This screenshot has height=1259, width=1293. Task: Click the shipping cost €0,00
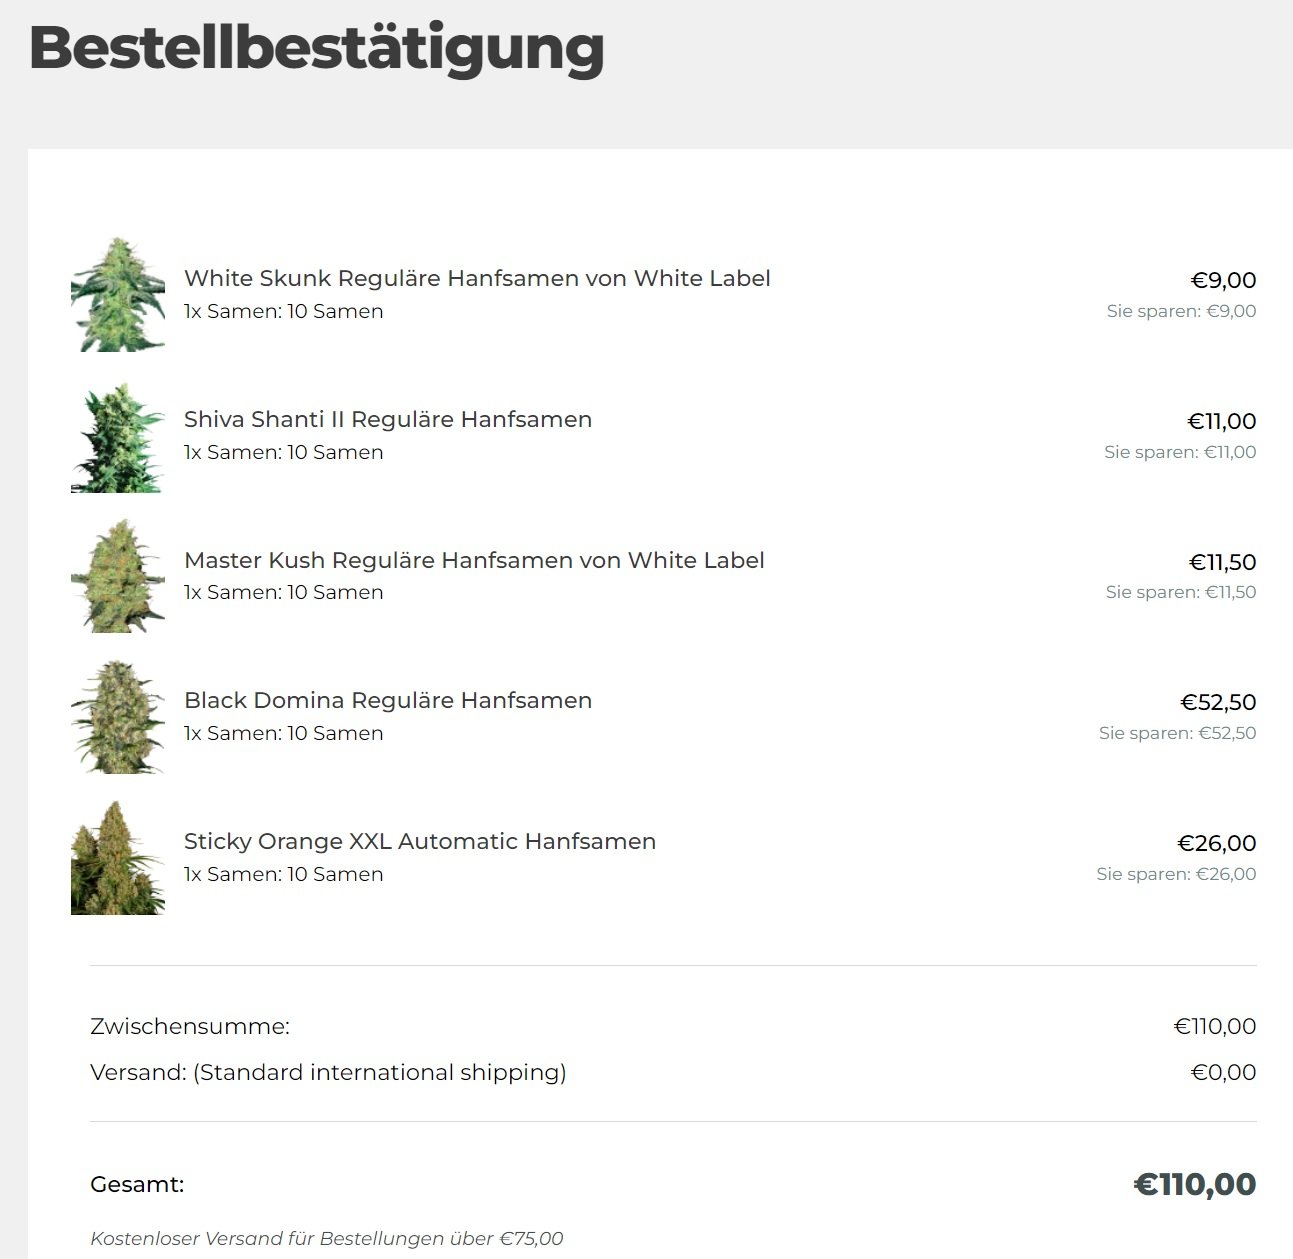(x=1223, y=1072)
